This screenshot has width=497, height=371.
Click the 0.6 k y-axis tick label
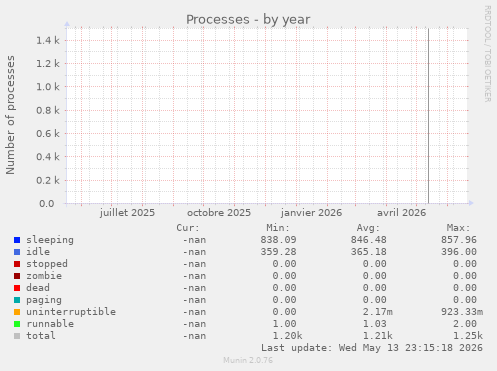click(x=48, y=134)
